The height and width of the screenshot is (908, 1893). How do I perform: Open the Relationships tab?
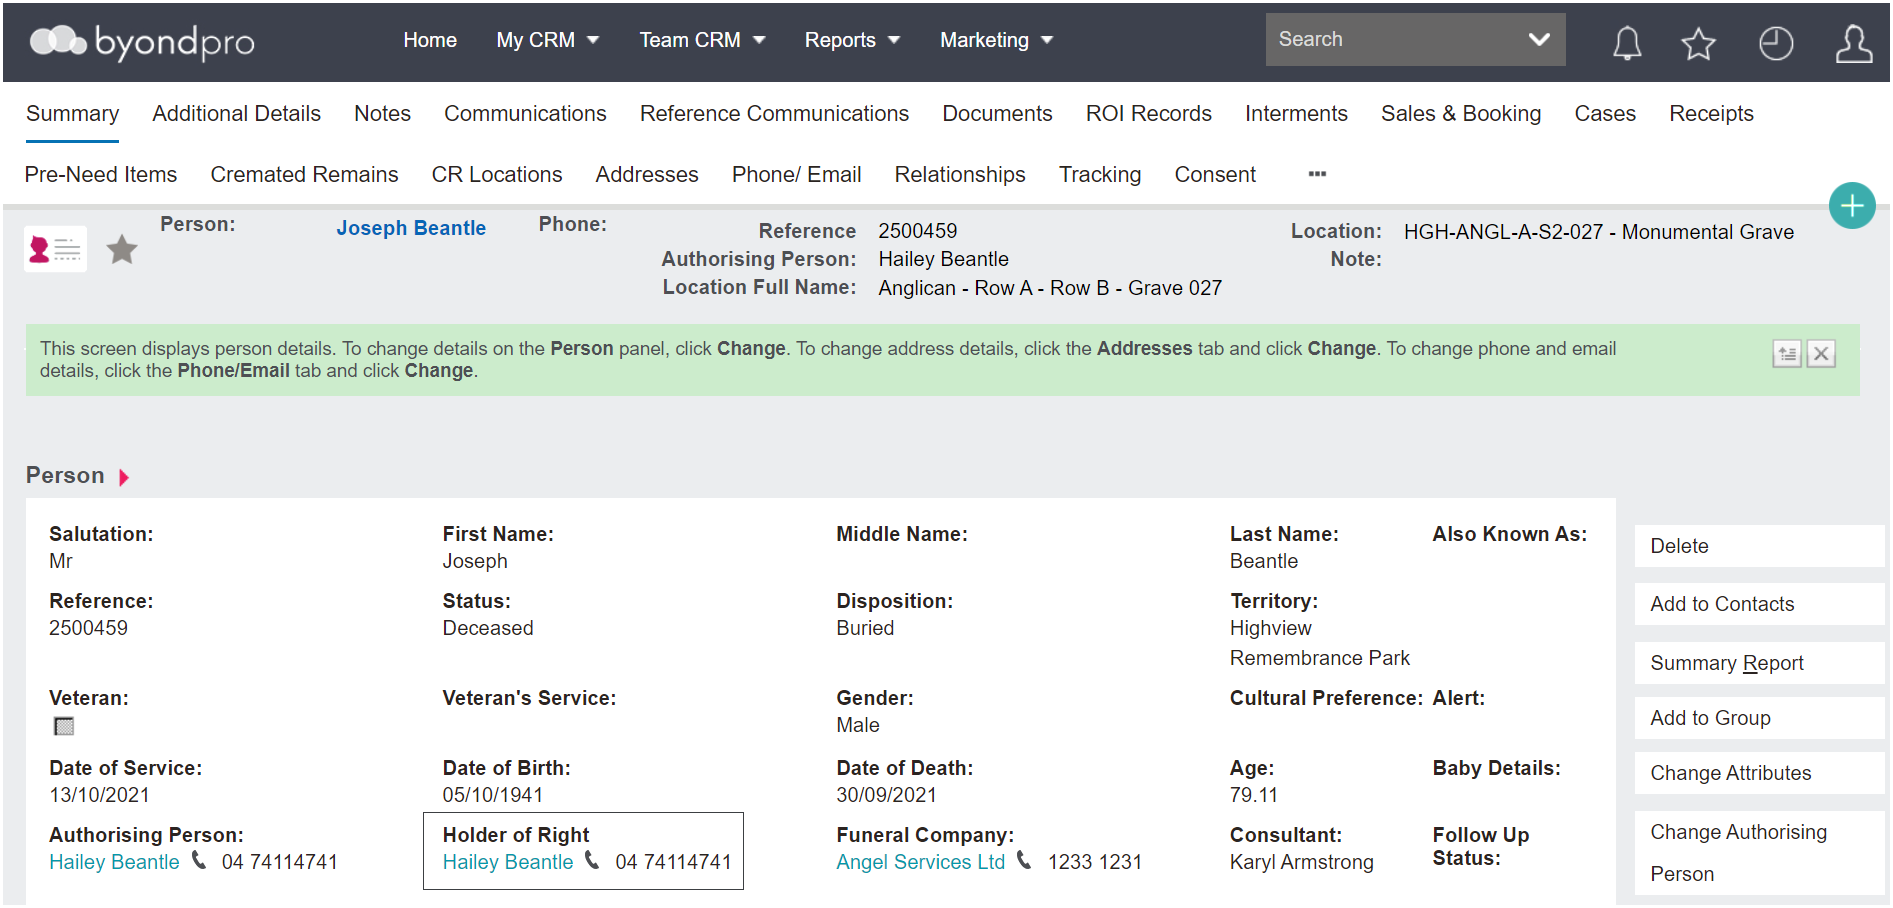click(960, 175)
